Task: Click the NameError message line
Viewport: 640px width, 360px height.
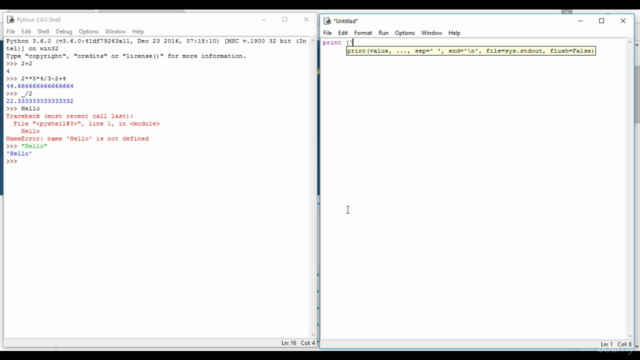Action: point(77,139)
